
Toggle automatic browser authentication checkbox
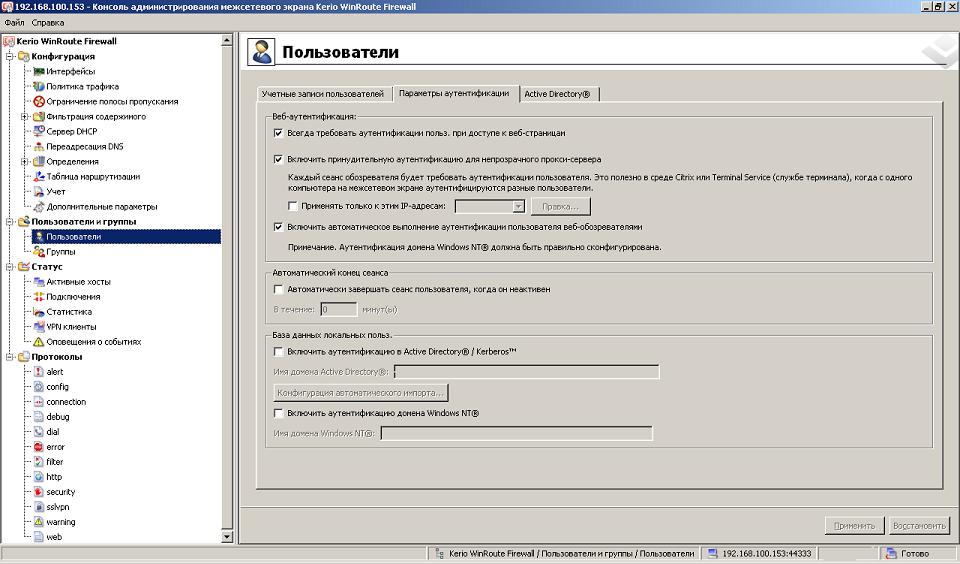click(279, 227)
